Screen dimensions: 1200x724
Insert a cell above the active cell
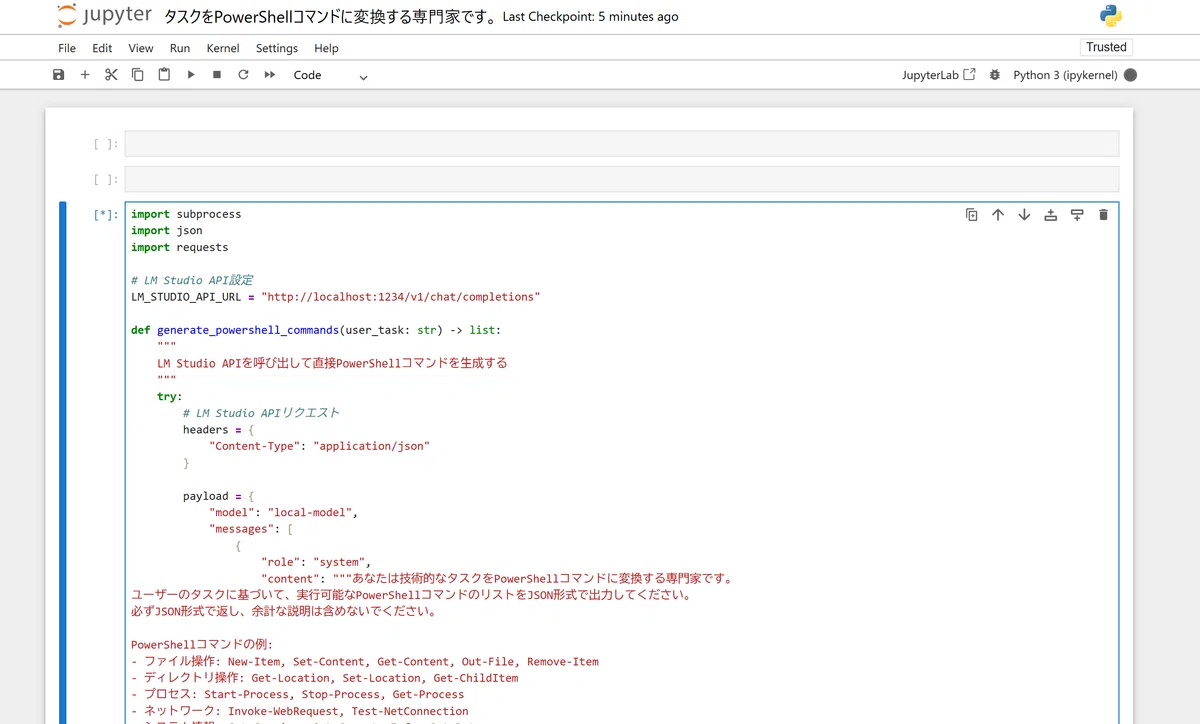(x=1051, y=214)
